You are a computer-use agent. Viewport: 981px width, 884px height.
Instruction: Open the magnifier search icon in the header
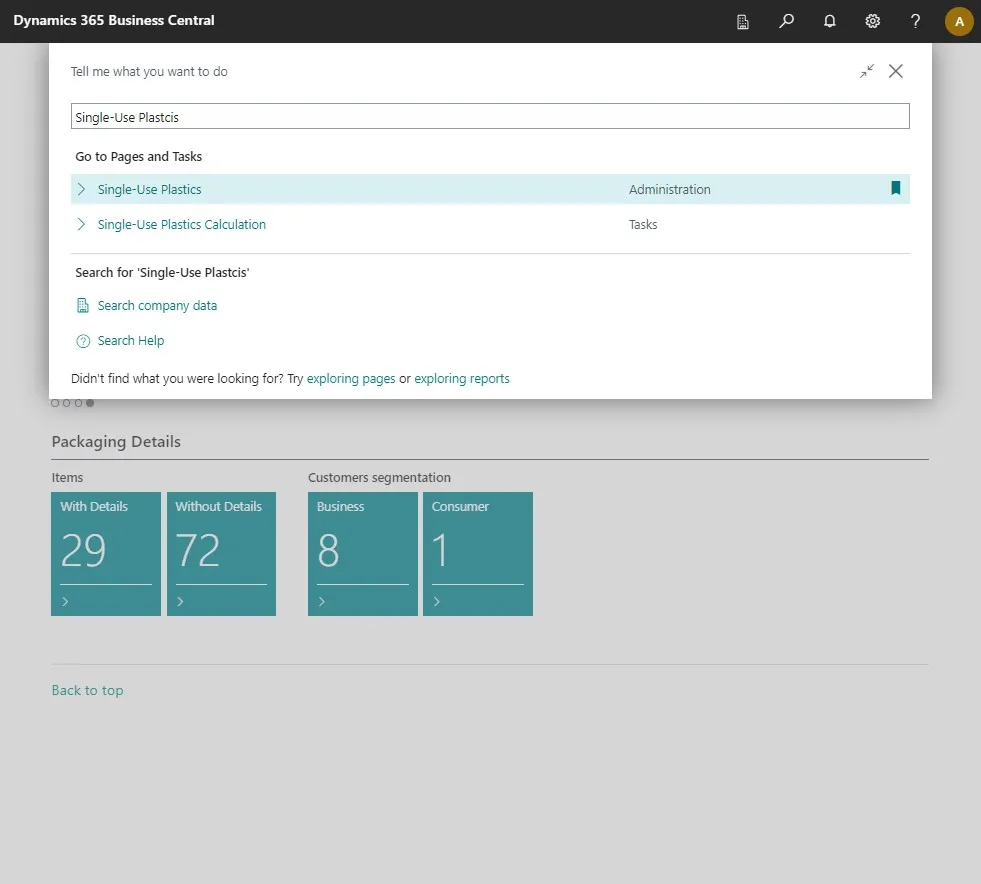tap(786, 21)
